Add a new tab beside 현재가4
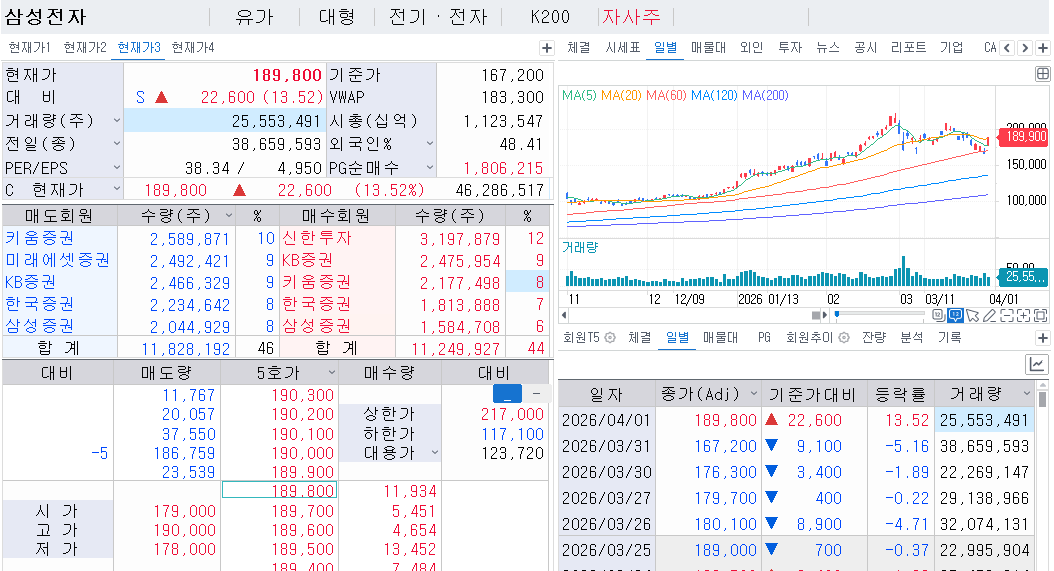 (546, 48)
